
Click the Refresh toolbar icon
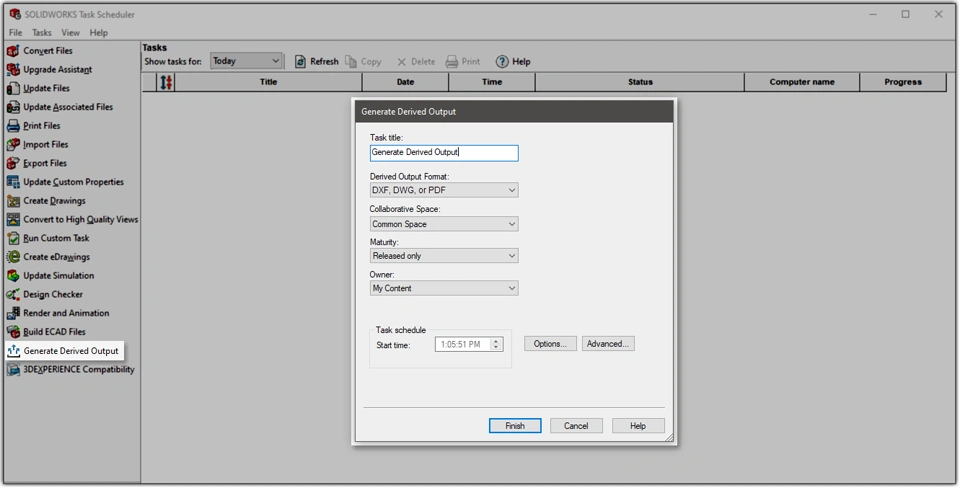pos(300,61)
